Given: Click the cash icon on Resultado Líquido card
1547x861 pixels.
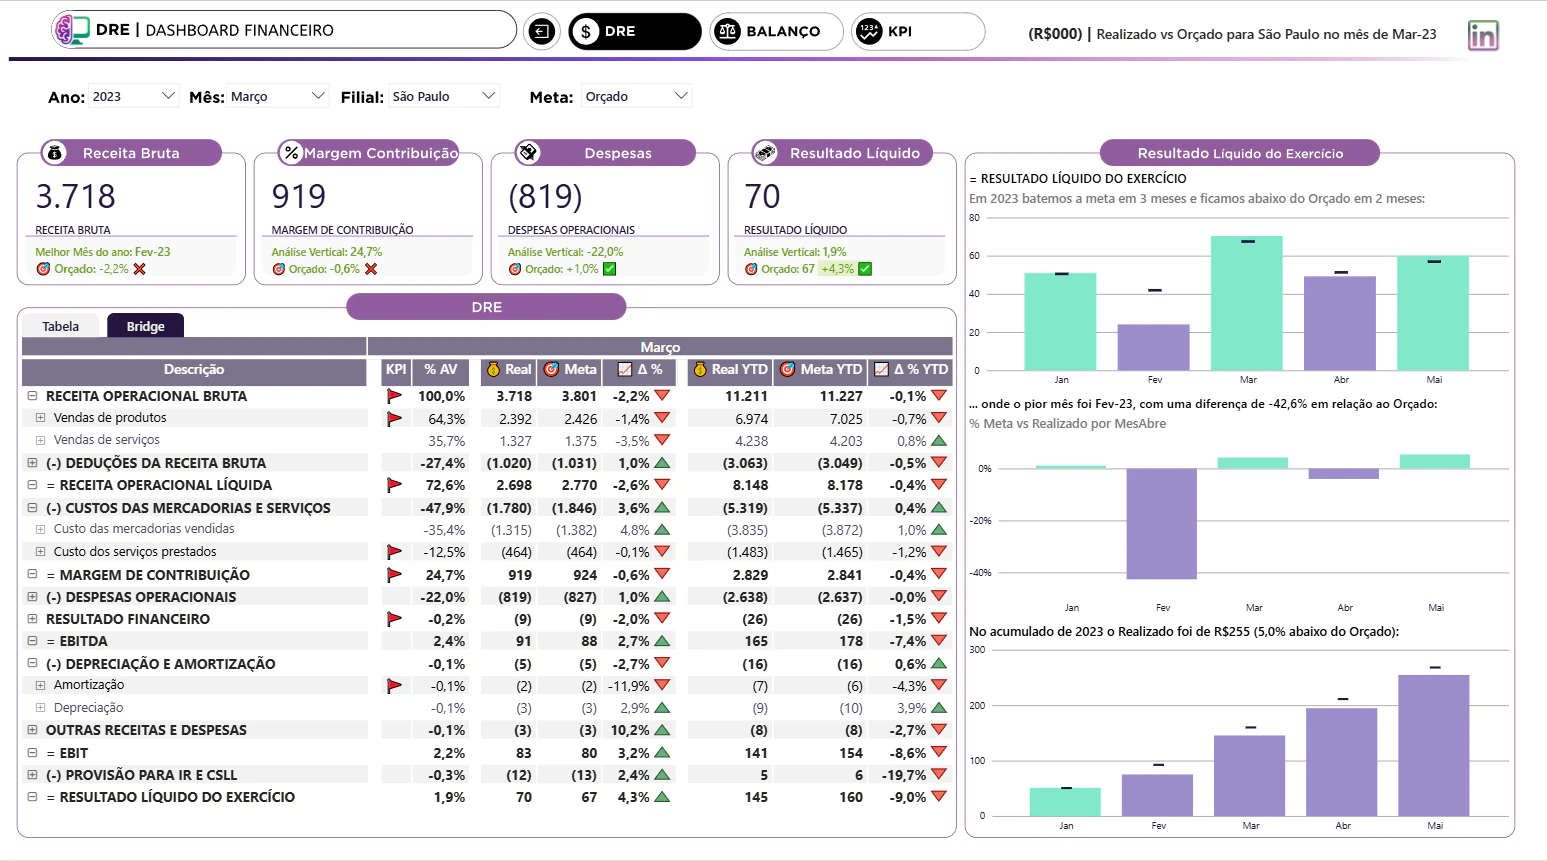Looking at the screenshot, I should [765, 153].
